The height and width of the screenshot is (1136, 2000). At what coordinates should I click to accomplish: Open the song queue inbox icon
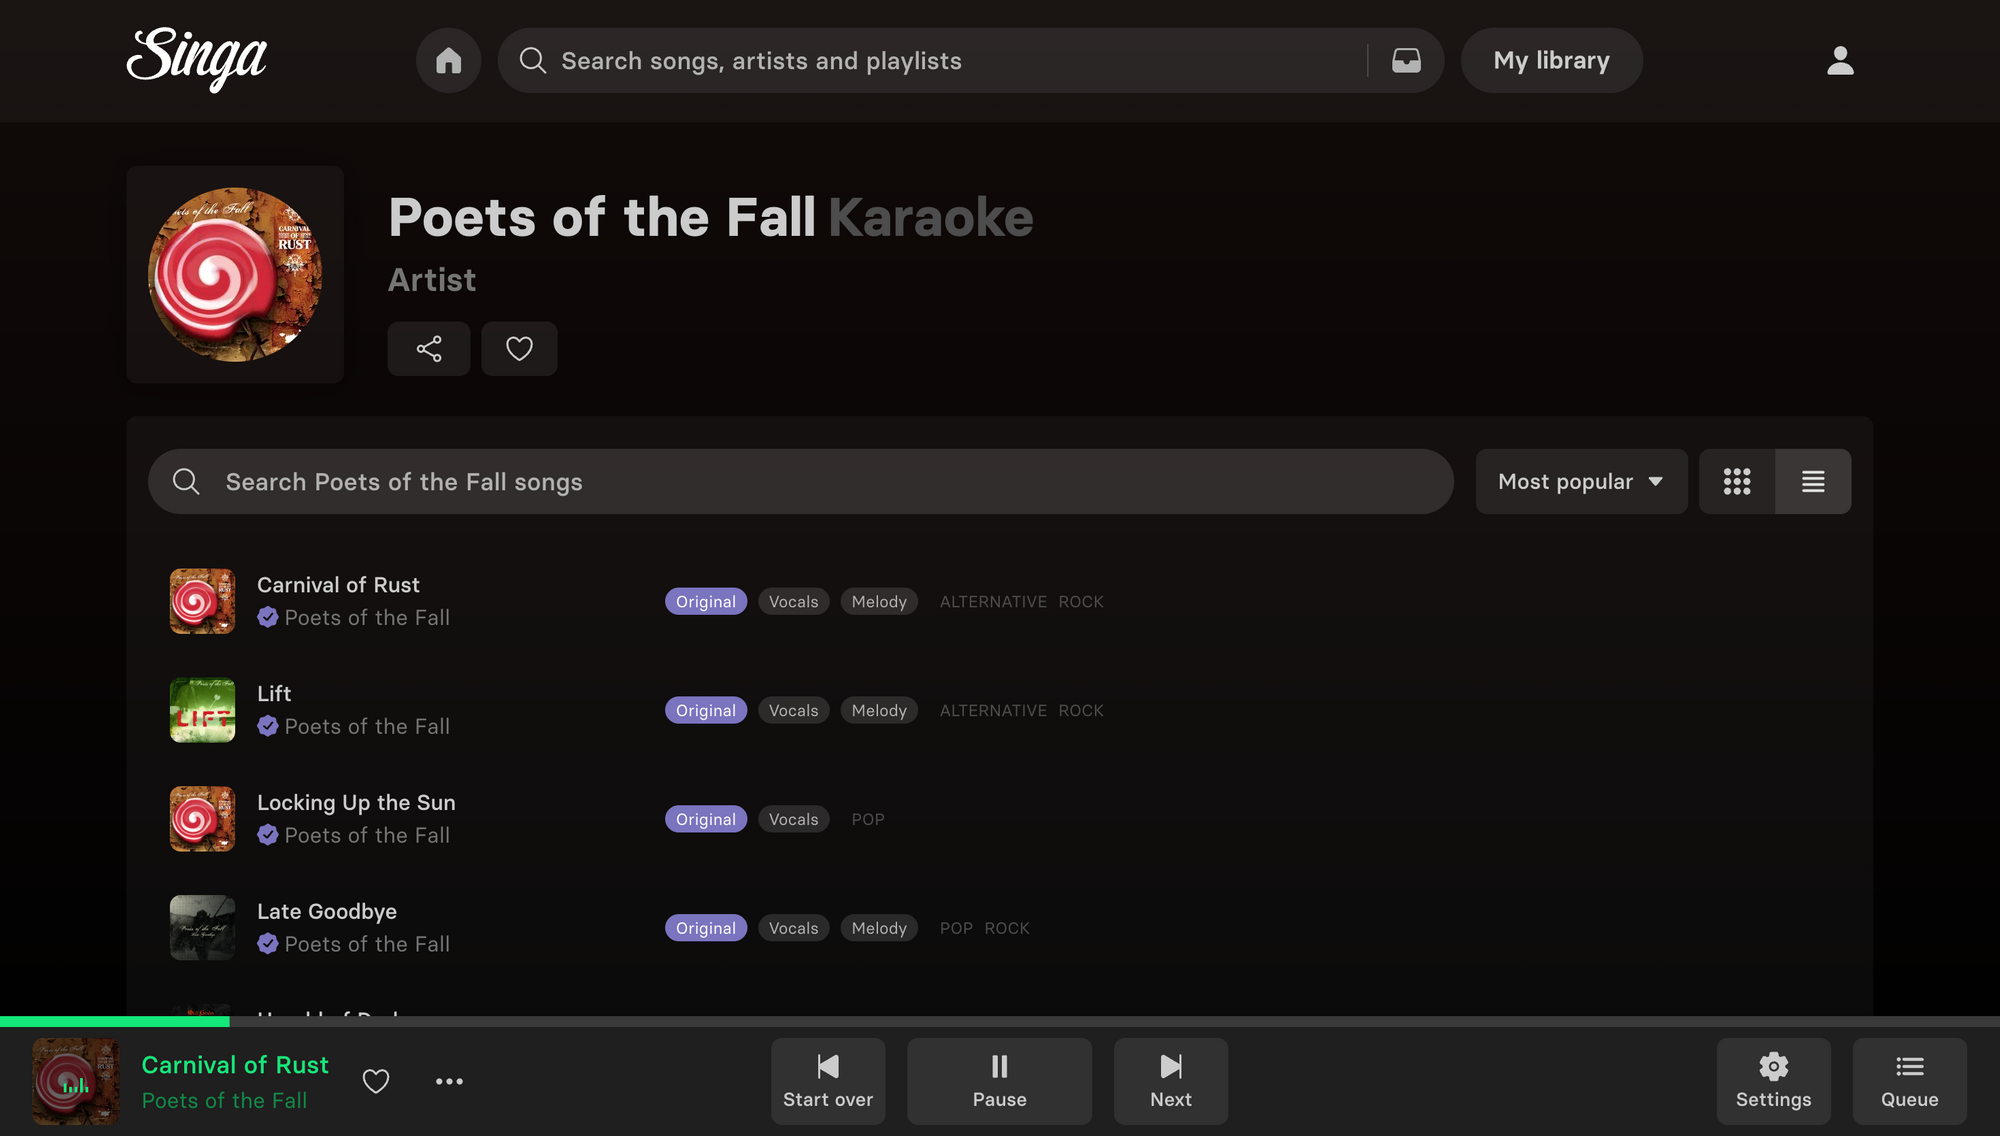click(x=1406, y=60)
